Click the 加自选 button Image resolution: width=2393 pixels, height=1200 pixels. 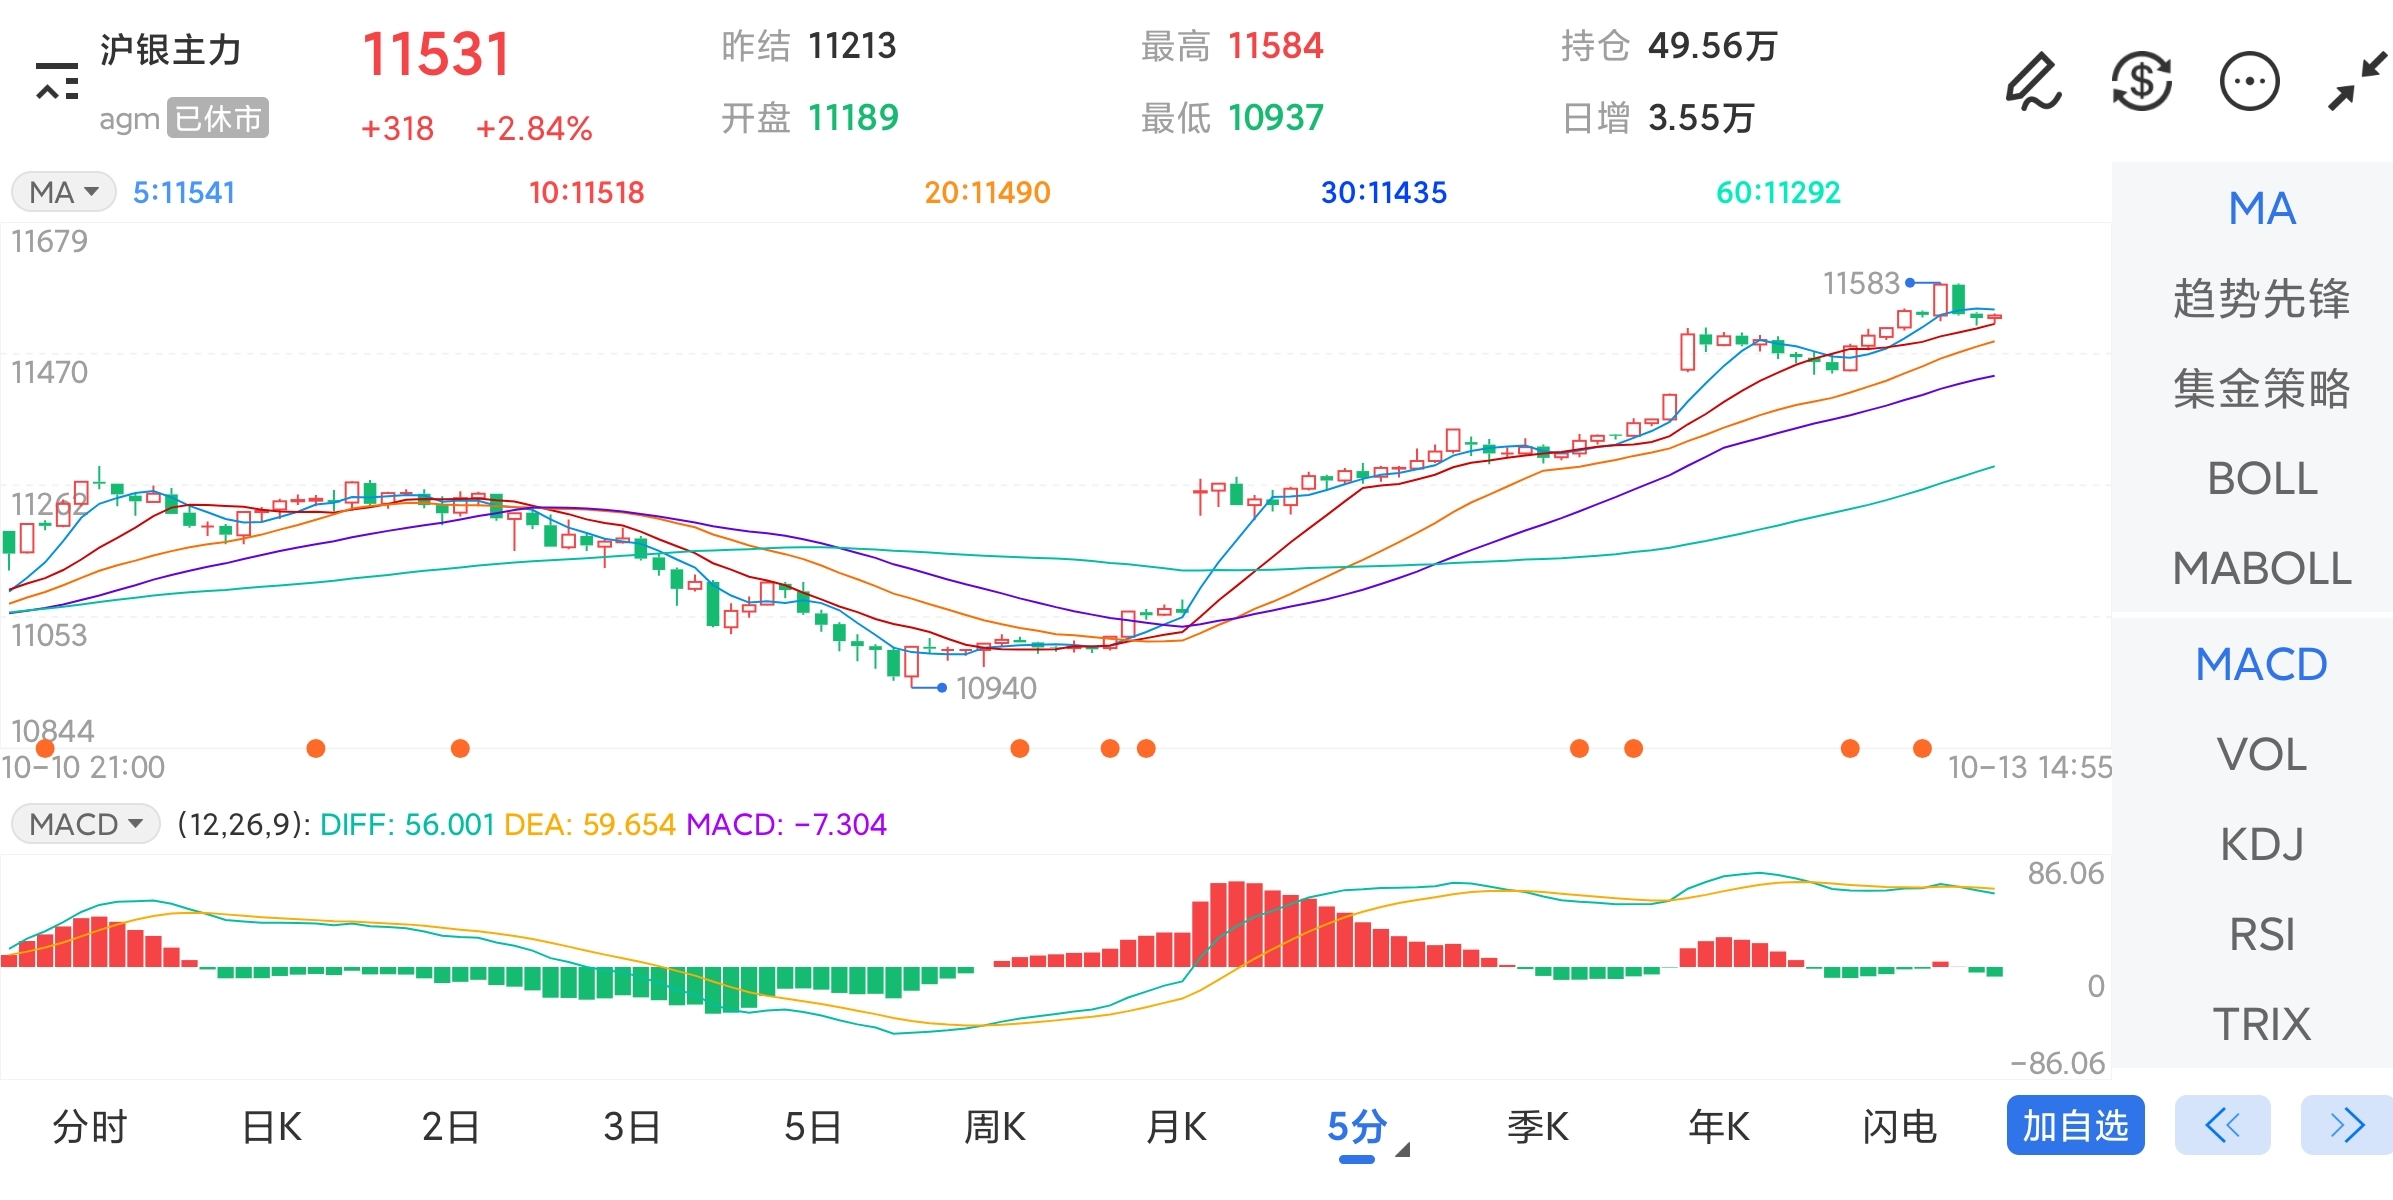click(x=2075, y=1126)
